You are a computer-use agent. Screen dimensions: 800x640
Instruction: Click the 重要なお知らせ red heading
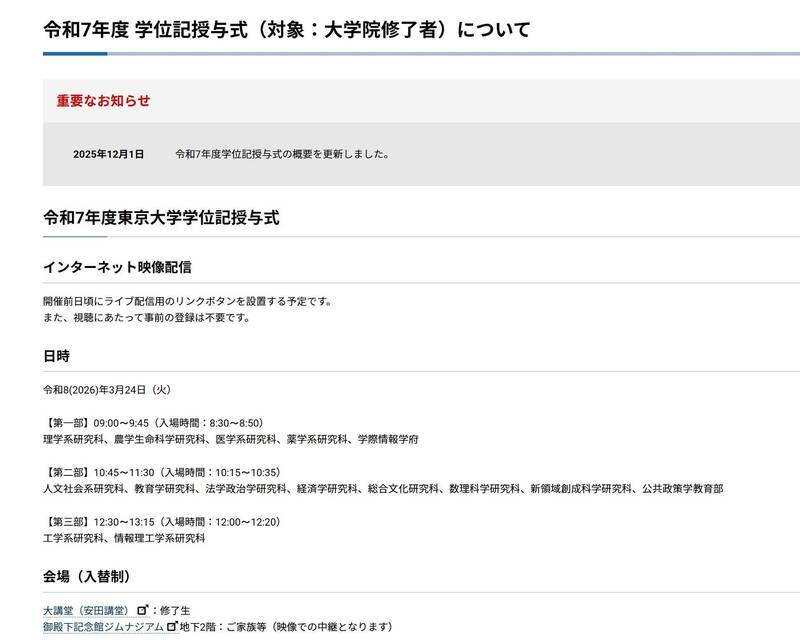click(x=103, y=101)
